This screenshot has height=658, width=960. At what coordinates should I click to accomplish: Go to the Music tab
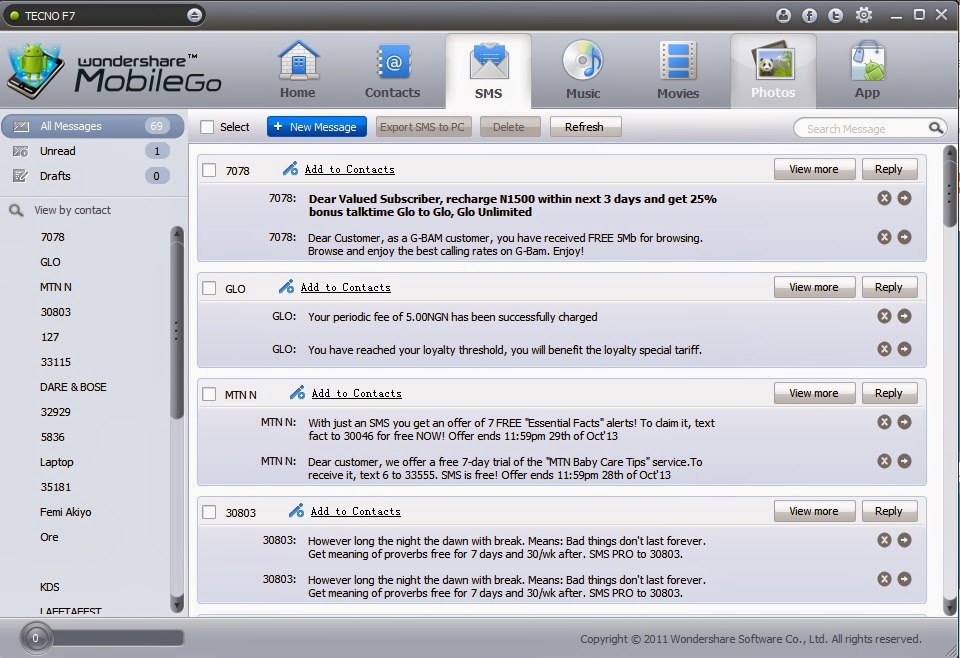583,70
